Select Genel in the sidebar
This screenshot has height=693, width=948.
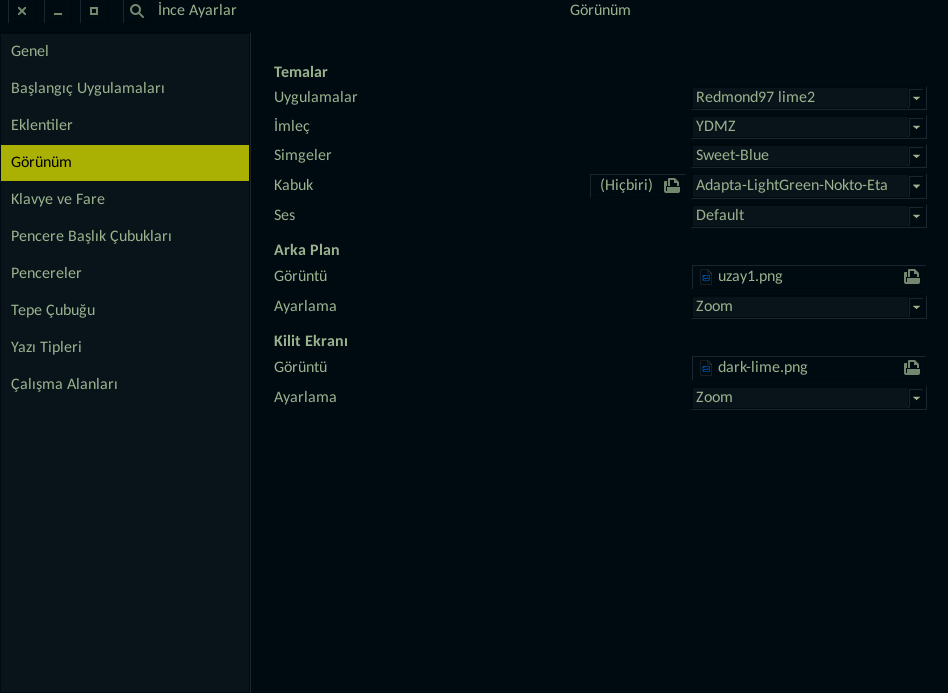(x=125, y=51)
